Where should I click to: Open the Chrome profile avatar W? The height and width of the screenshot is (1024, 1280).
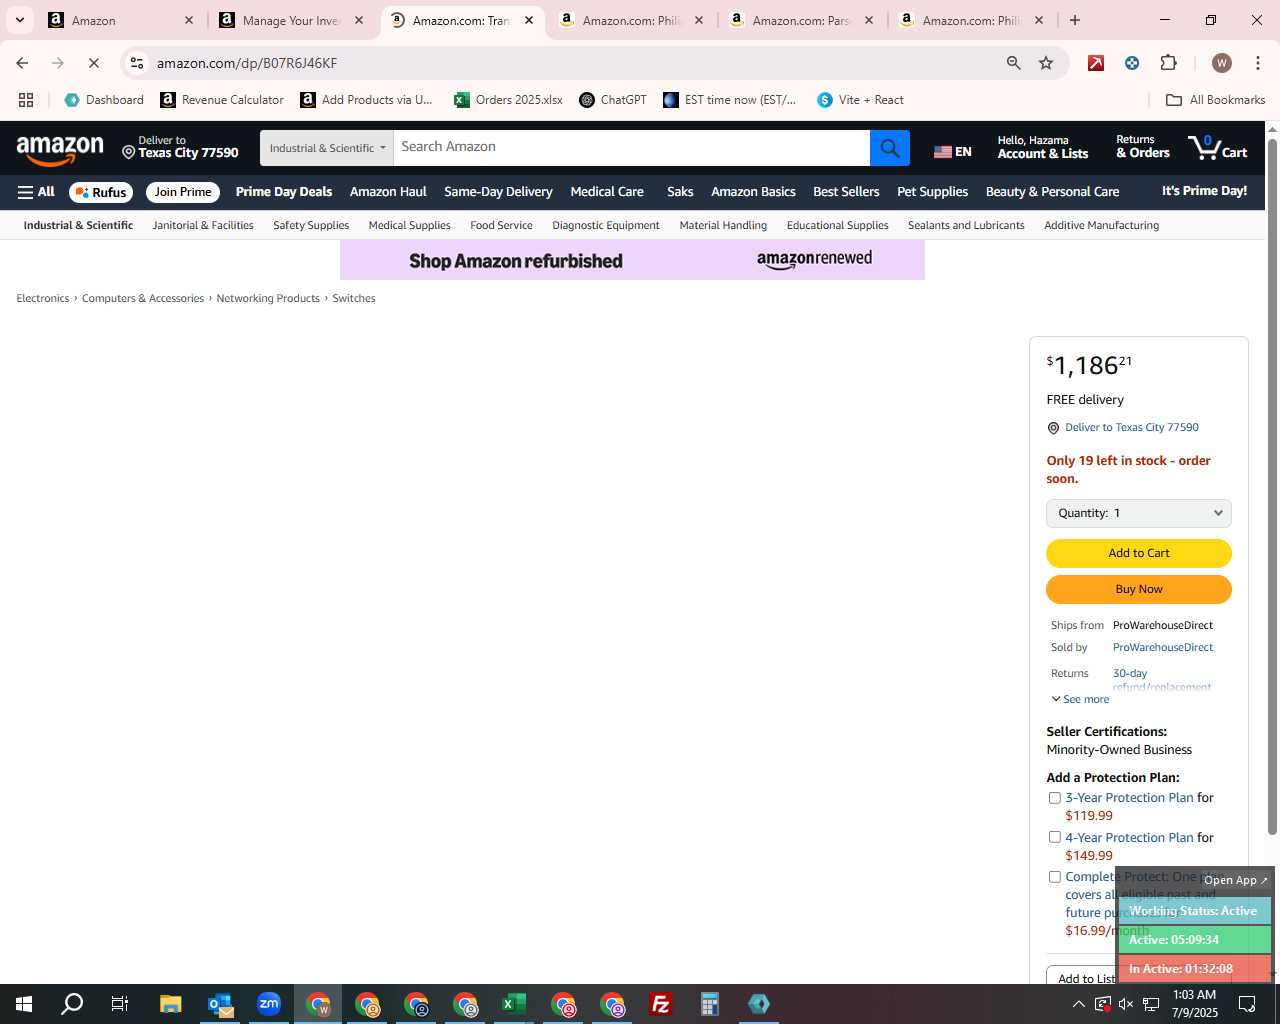[x=1221, y=63]
